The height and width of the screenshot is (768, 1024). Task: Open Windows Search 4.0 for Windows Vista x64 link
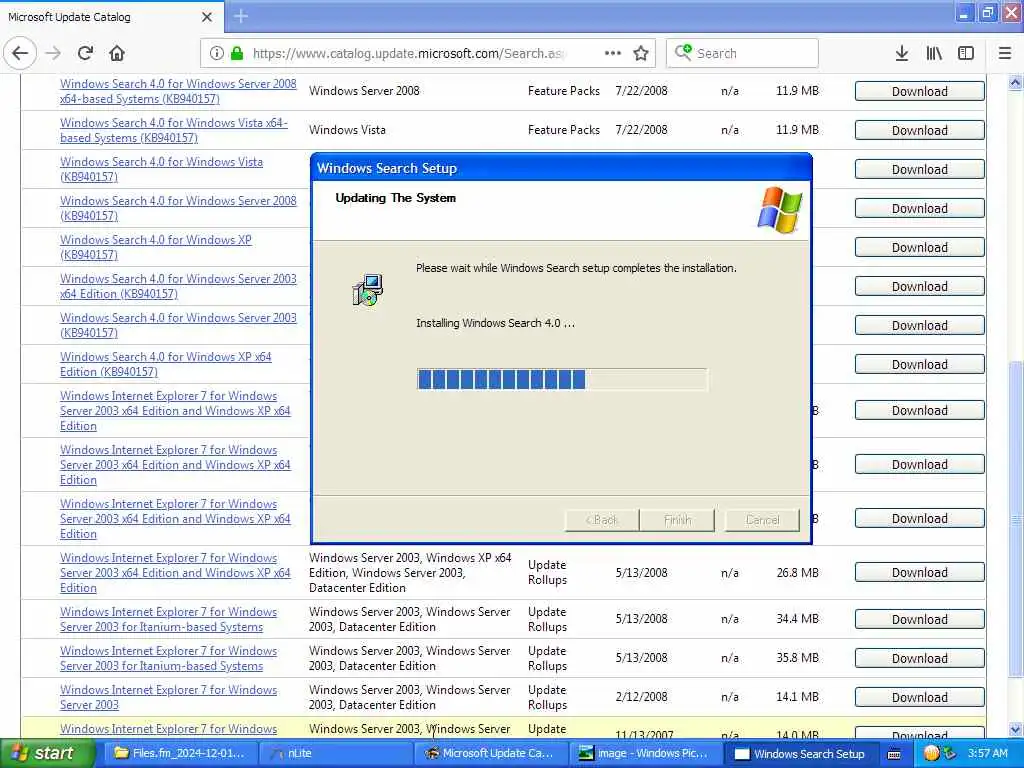tap(174, 130)
